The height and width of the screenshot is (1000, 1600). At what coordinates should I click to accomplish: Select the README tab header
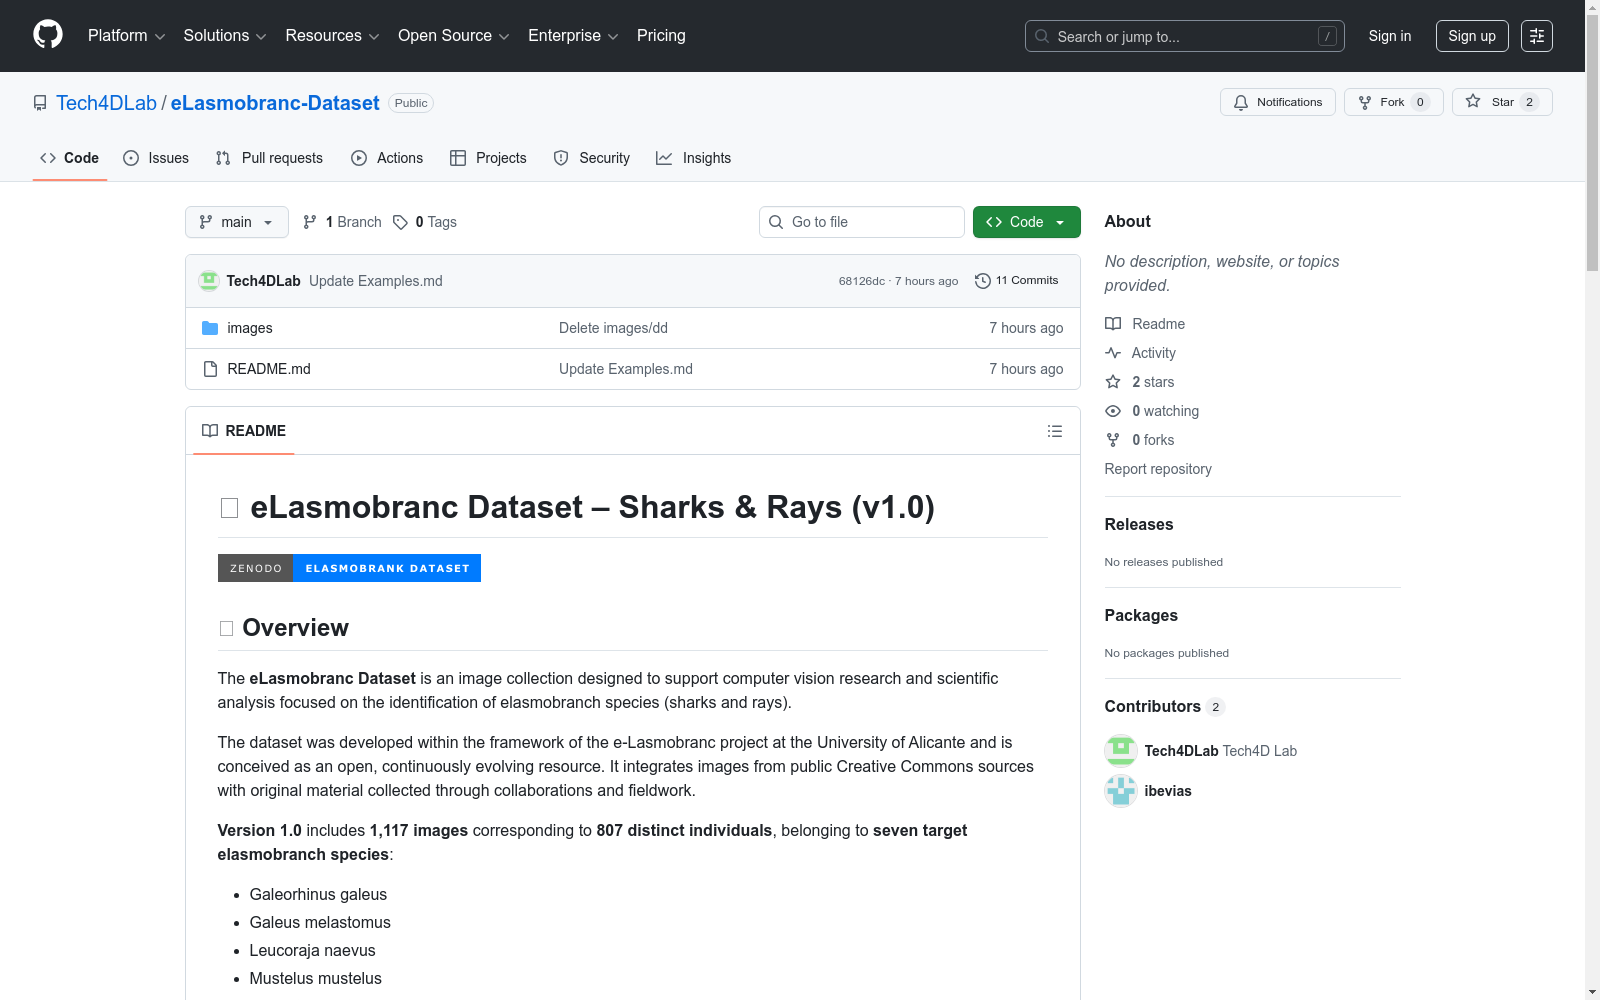tap(244, 431)
